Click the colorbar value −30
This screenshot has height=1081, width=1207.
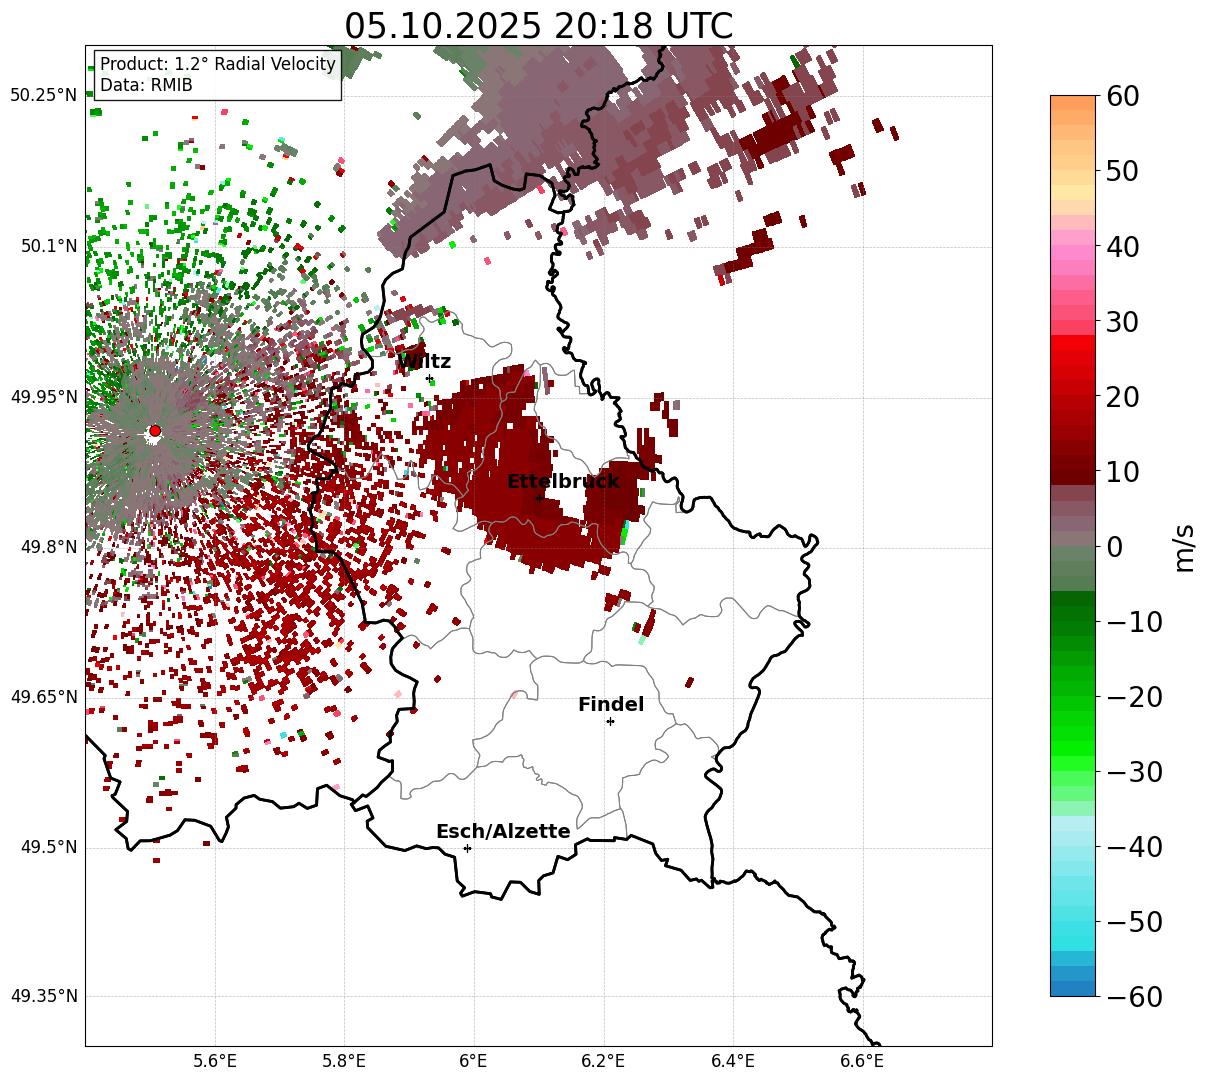tap(1135, 772)
